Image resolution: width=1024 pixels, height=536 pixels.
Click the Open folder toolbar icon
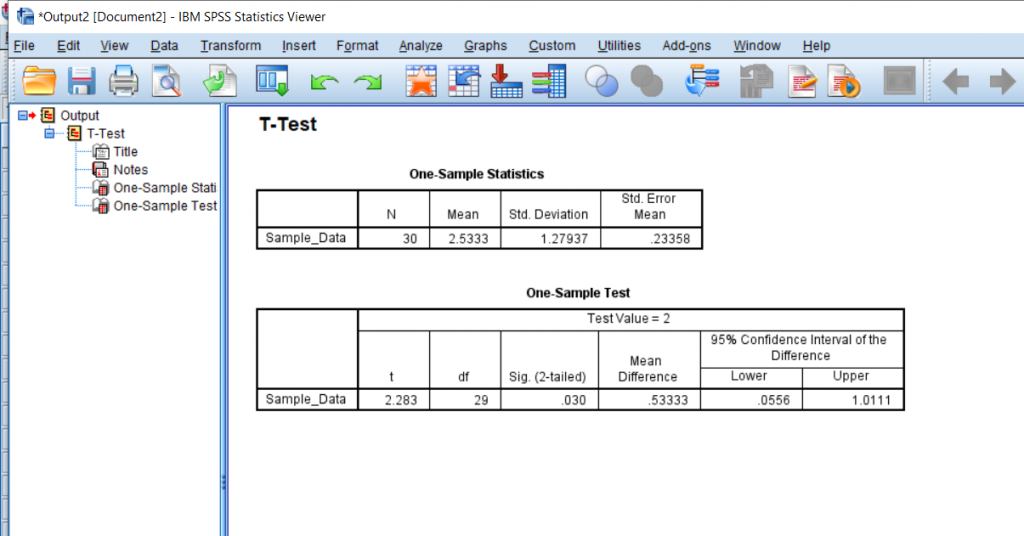(x=39, y=82)
